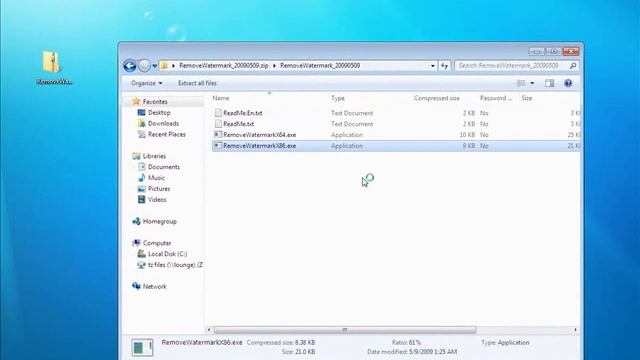This screenshot has width=640, height=360.
Task: Close the Explorer window
Action: 571,51
